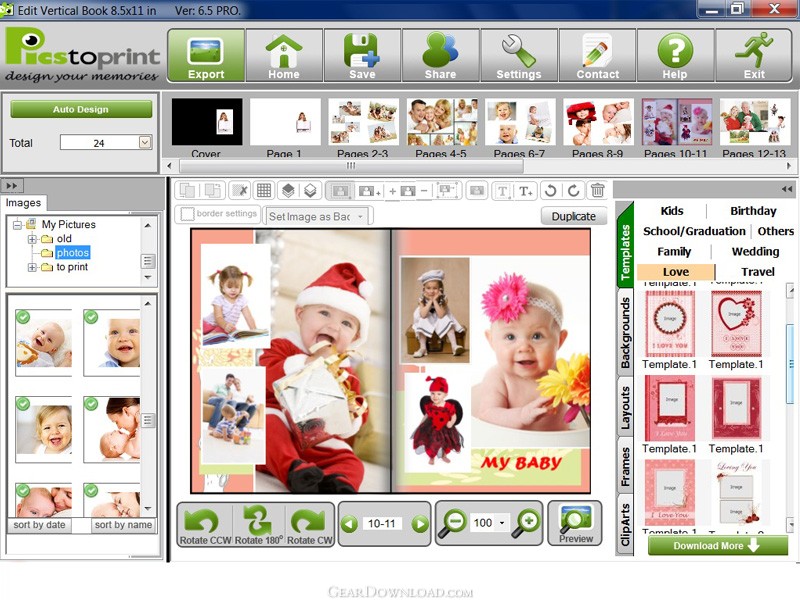Open the Cover page thumbnail
This screenshot has height=600, width=800.
click(207, 123)
